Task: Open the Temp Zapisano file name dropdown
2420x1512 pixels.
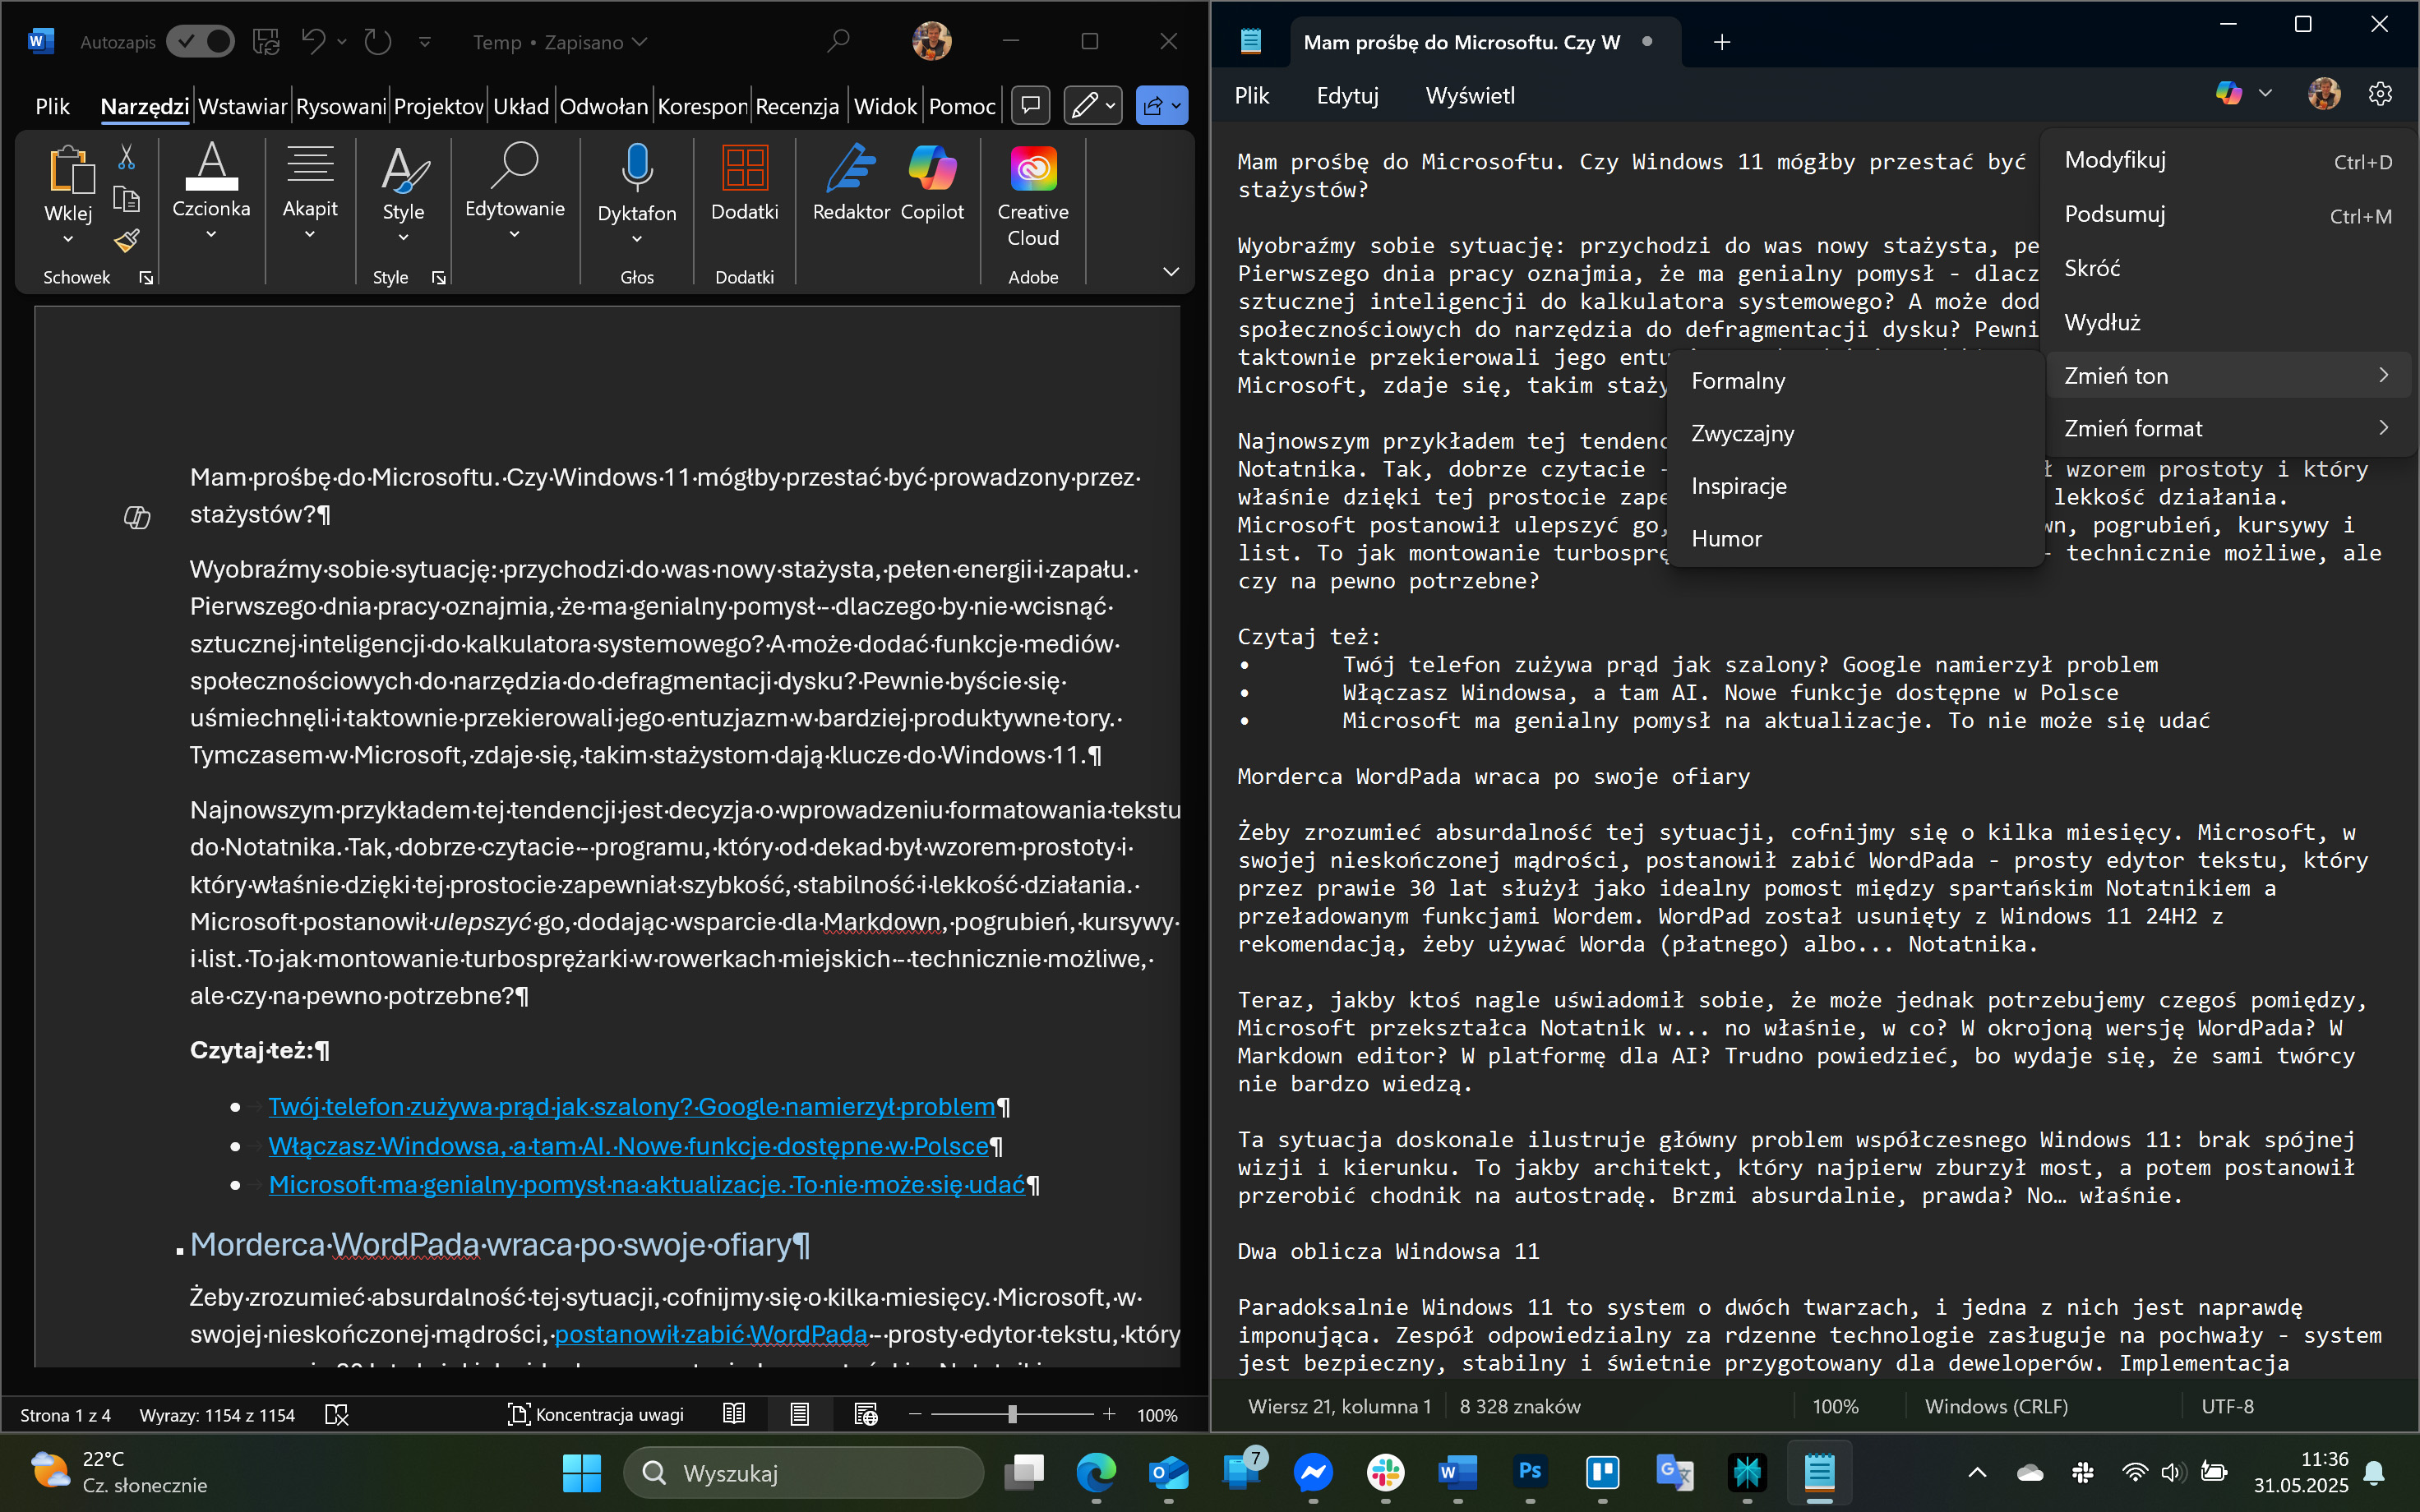Action: [x=560, y=42]
